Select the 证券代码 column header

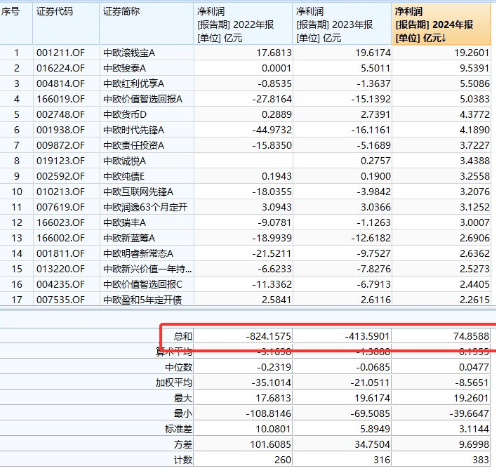pyautogui.click(x=66, y=24)
